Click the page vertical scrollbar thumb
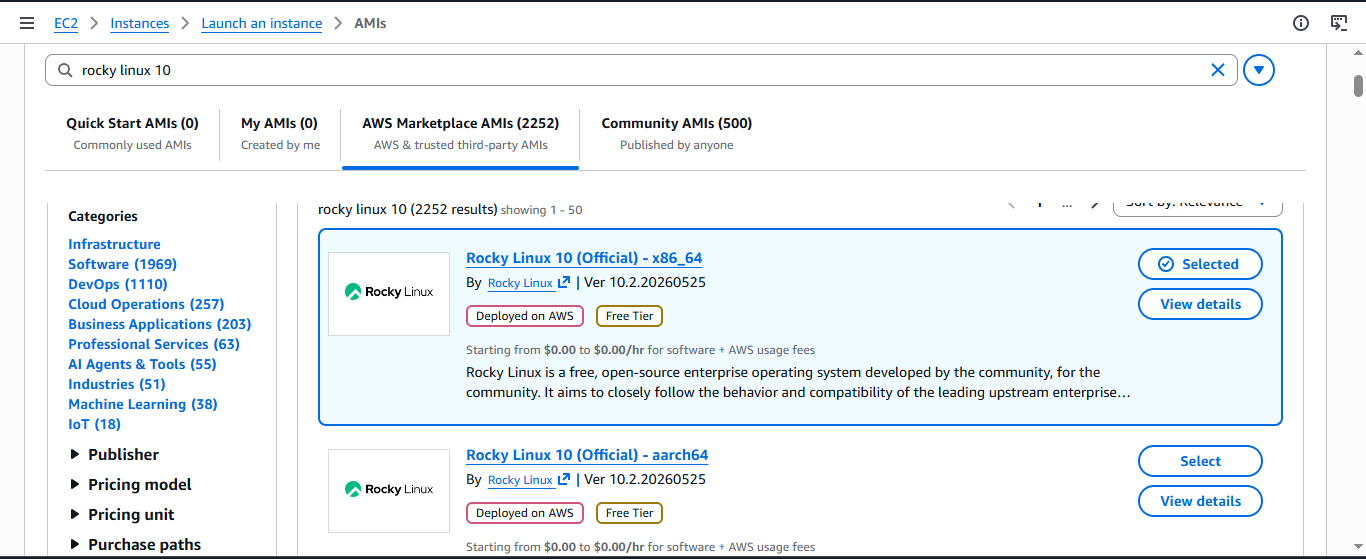This screenshot has width=1366, height=559. (1358, 86)
